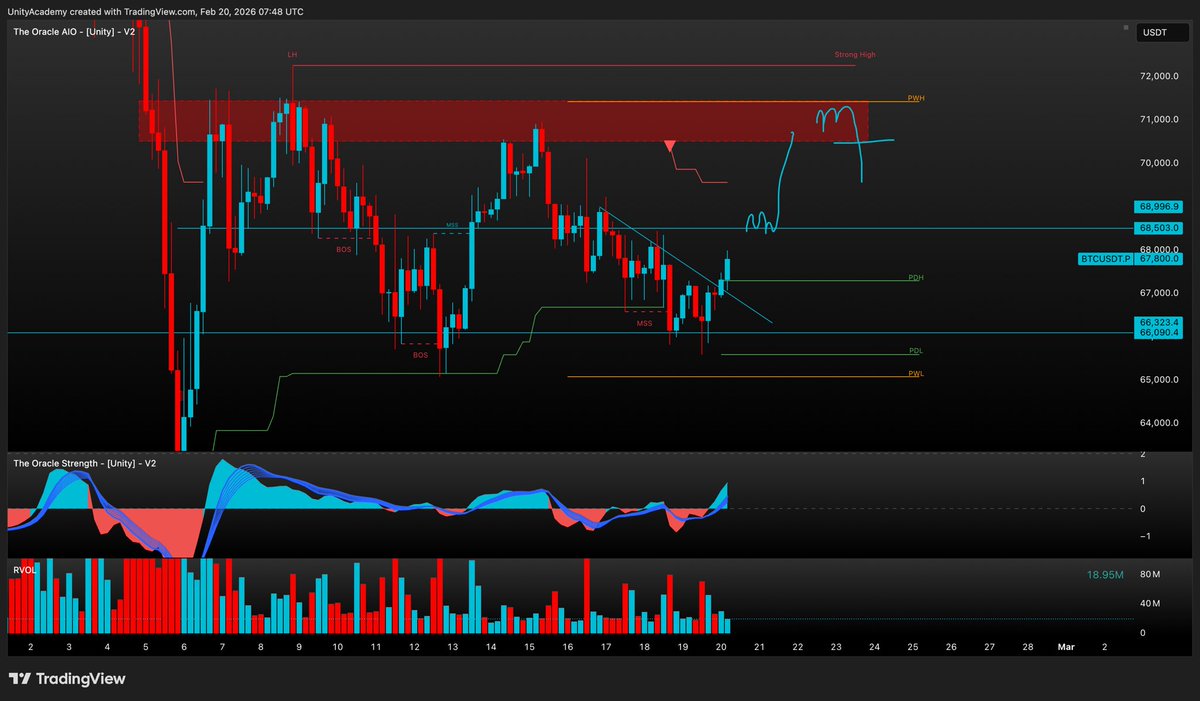Click the TradingView logo
This screenshot has width=1200, height=701.
[68, 679]
